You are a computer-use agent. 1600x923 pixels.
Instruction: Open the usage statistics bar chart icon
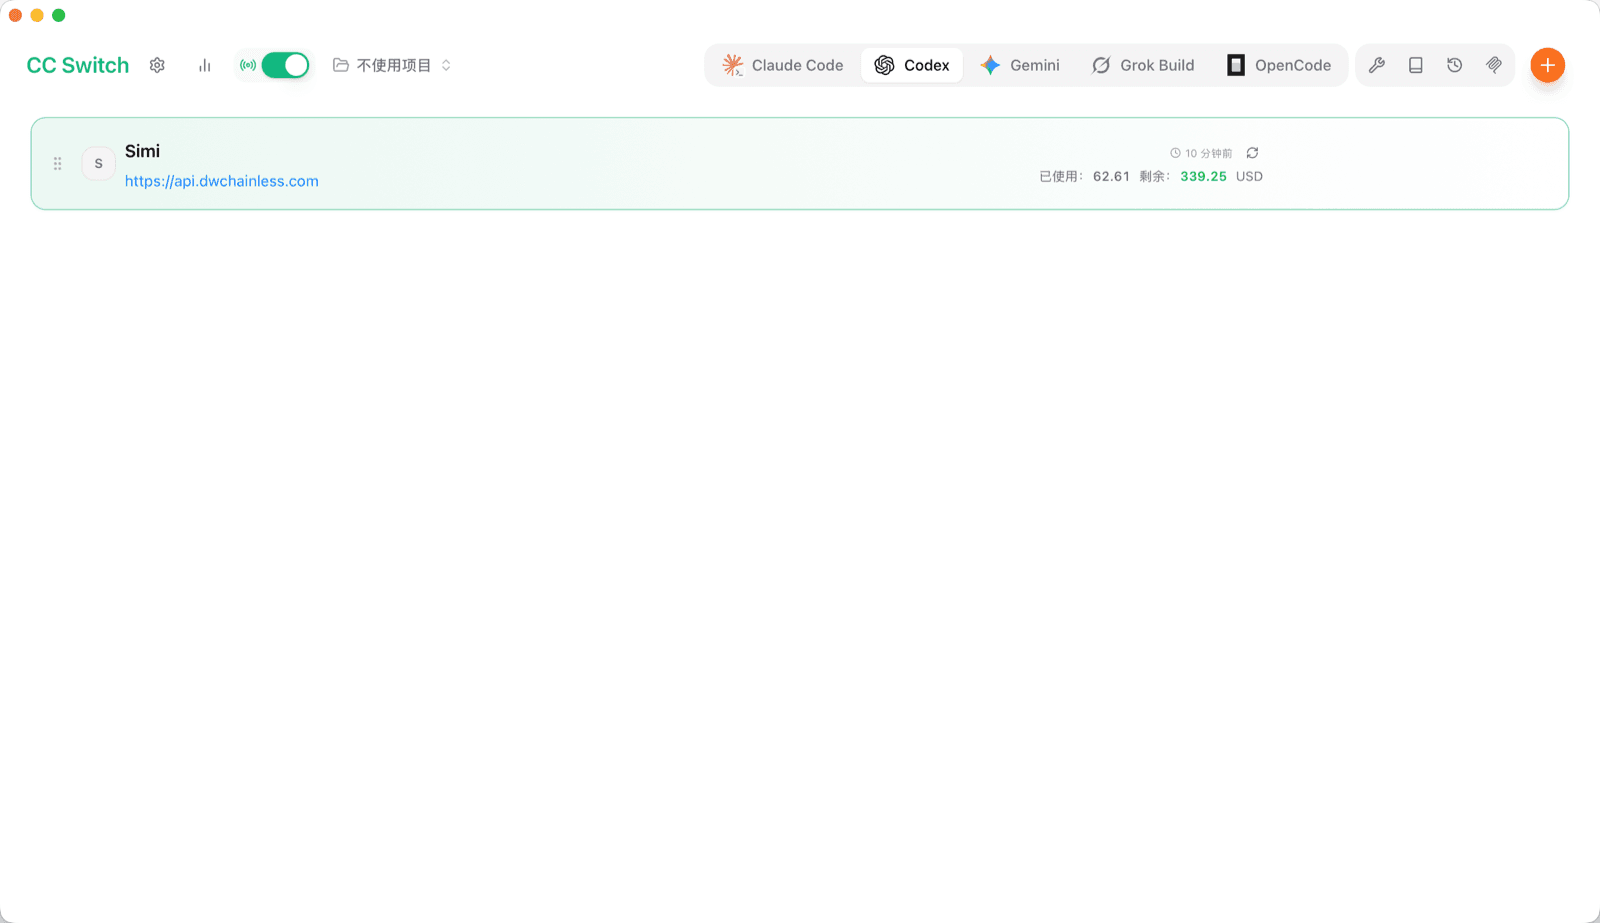[205, 65]
